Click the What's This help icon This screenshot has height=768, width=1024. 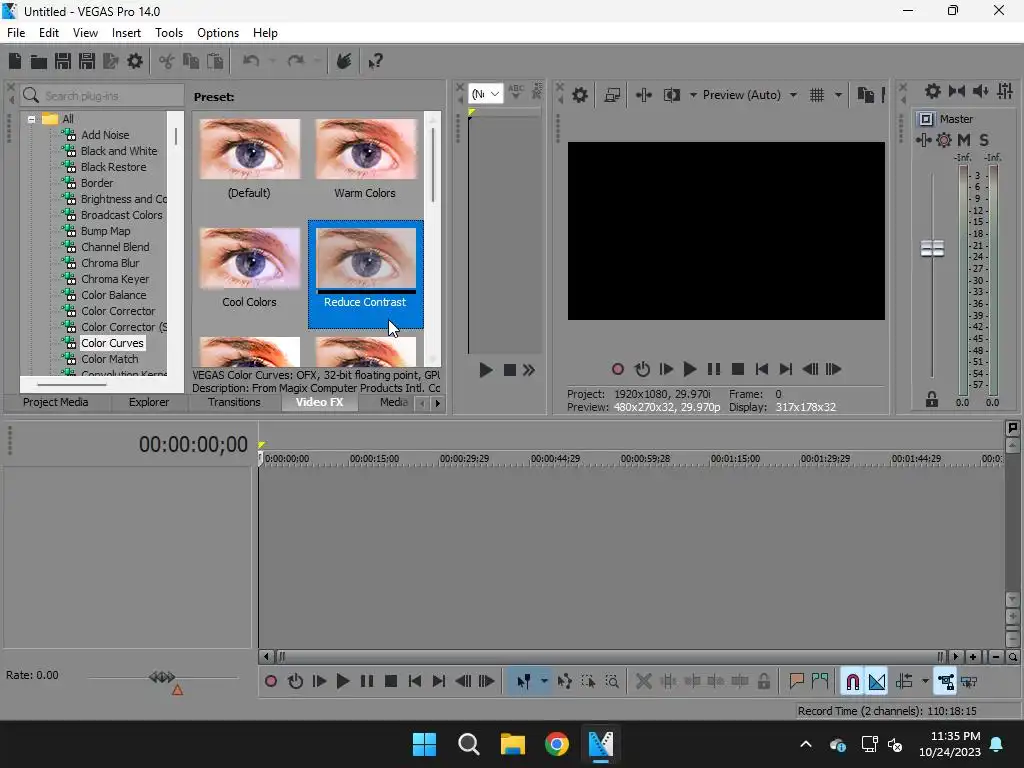pos(375,61)
